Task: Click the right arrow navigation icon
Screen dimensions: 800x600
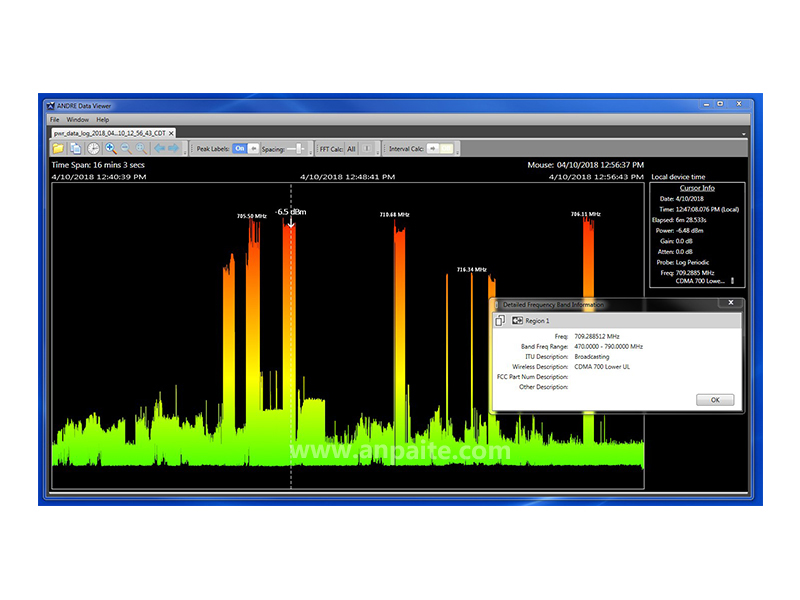Action: pos(173,148)
